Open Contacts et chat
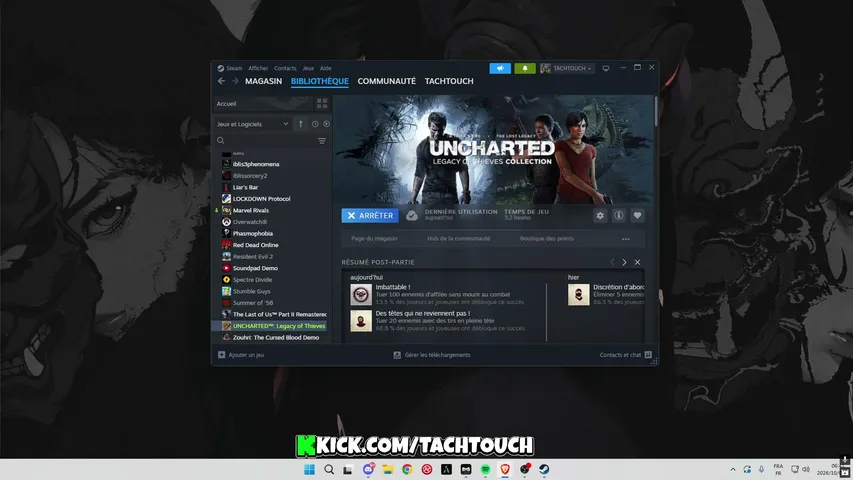853x480 pixels. tap(626, 355)
